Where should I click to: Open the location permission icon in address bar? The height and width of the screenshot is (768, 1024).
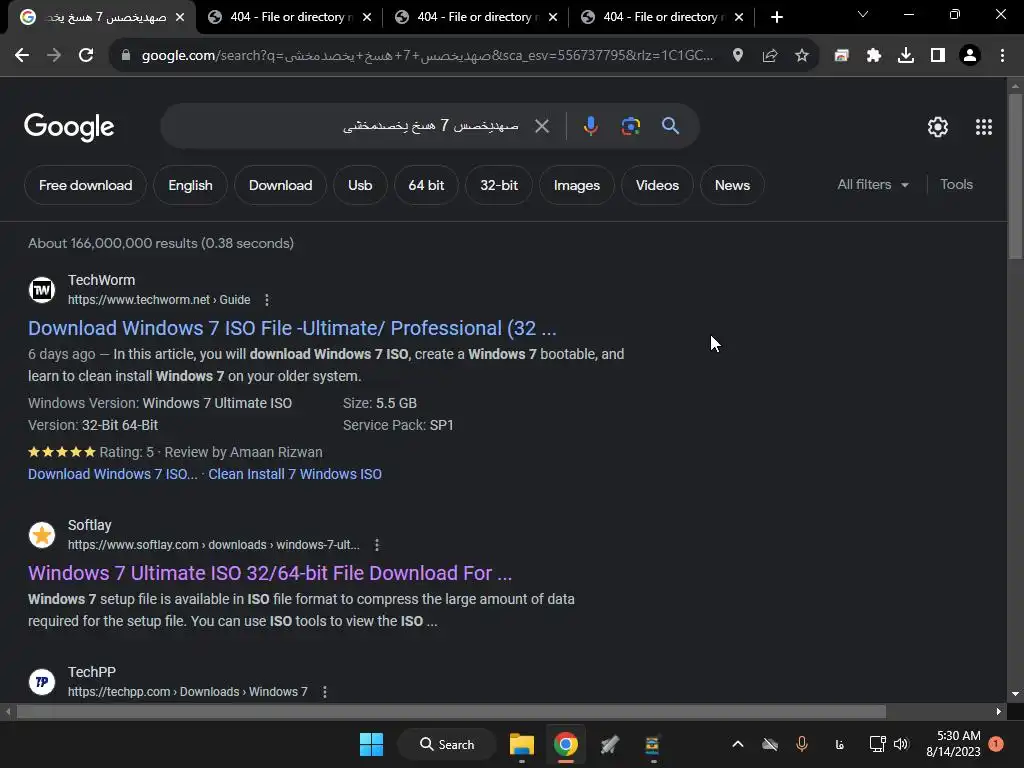738,56
